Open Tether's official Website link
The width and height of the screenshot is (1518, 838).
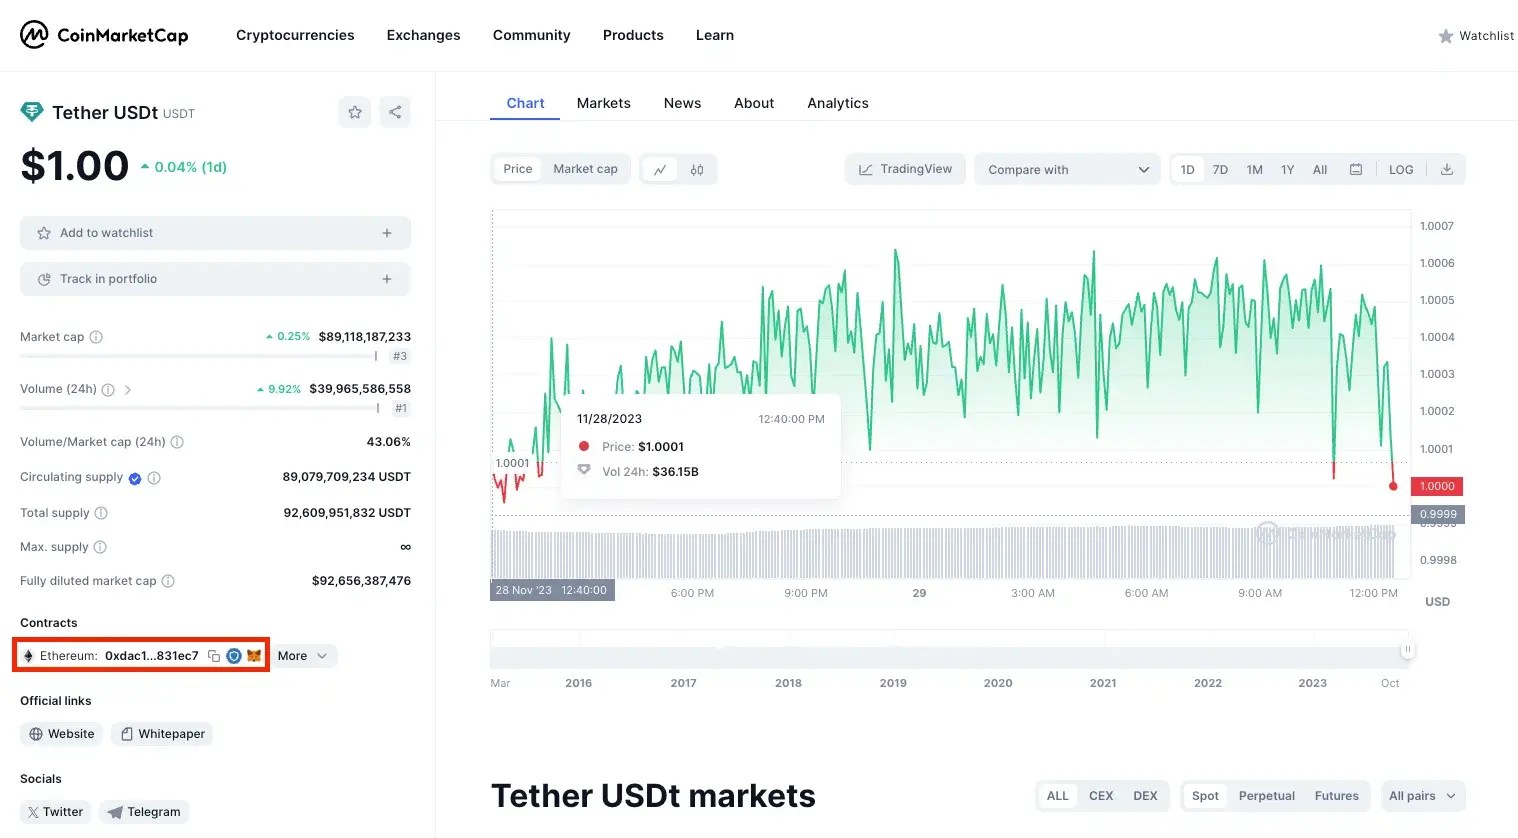click(61, 733)
